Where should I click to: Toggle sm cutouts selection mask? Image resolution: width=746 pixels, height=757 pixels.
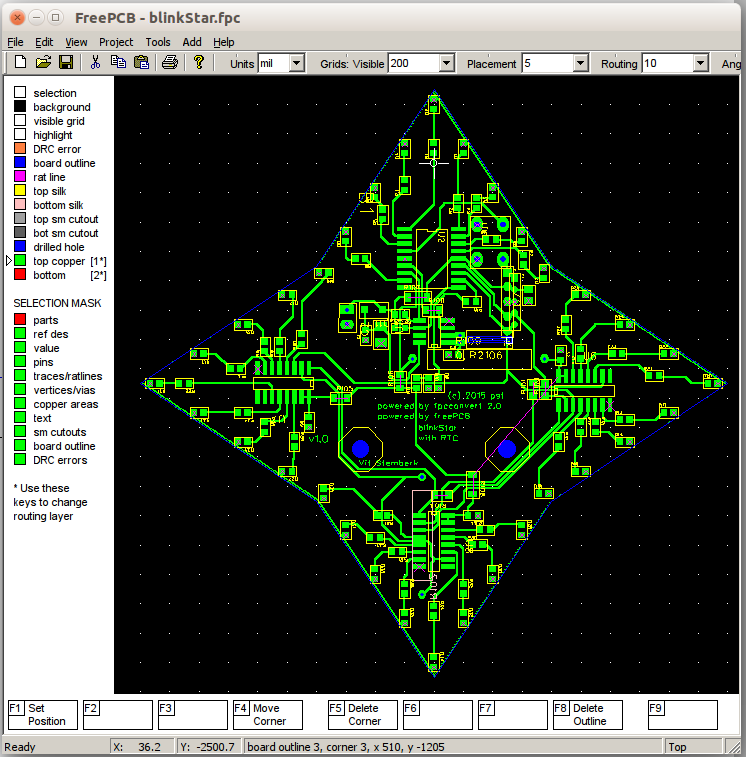(x=20, y=431)
